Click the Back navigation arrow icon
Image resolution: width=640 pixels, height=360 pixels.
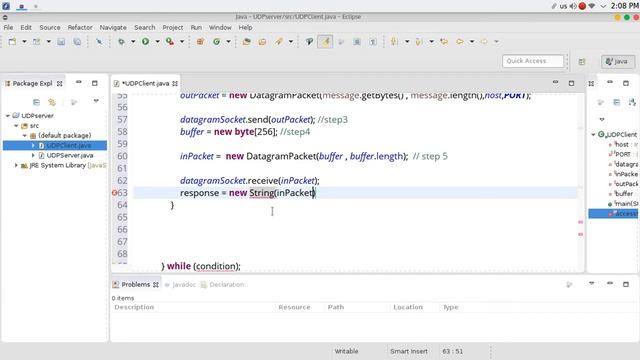point(460,42)
